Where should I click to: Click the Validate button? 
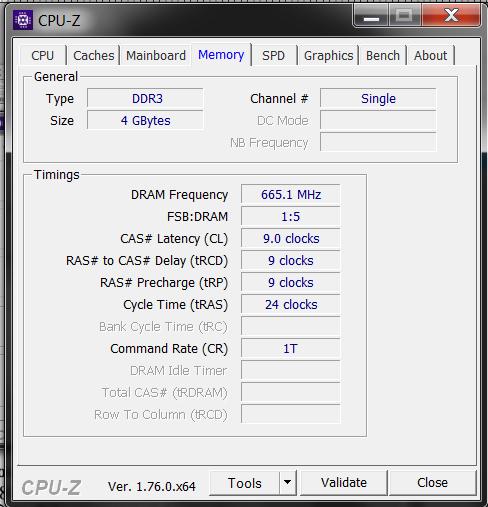pyautogui.click(x=344, y=483)
